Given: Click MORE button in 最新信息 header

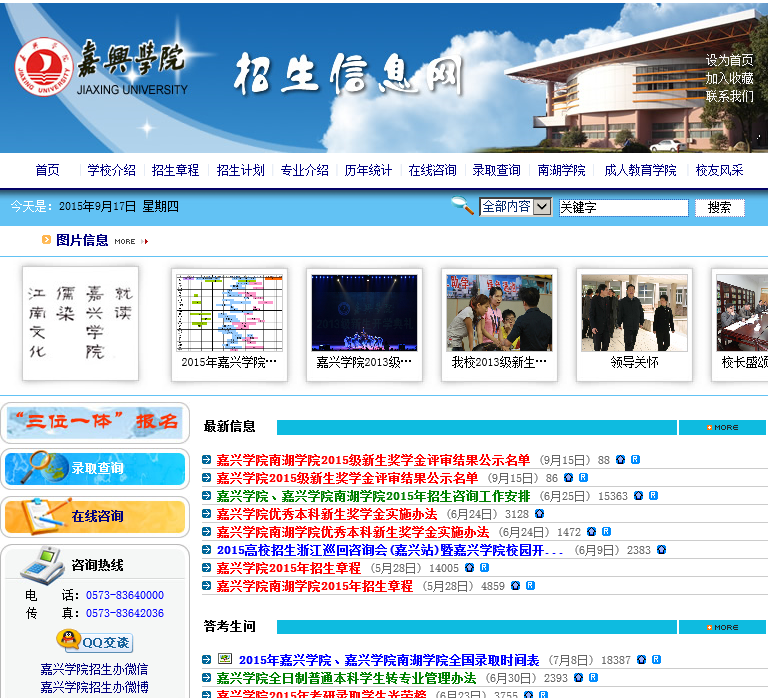Looking at the screenshot, I should (722, 428).
